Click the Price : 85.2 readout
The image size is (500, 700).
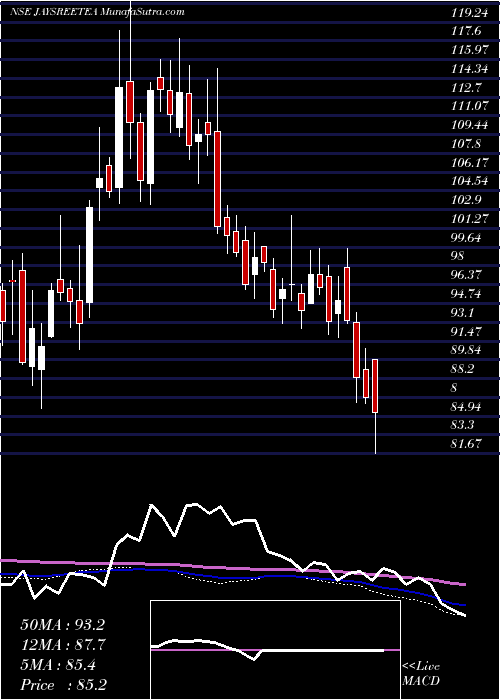(63, 684)
